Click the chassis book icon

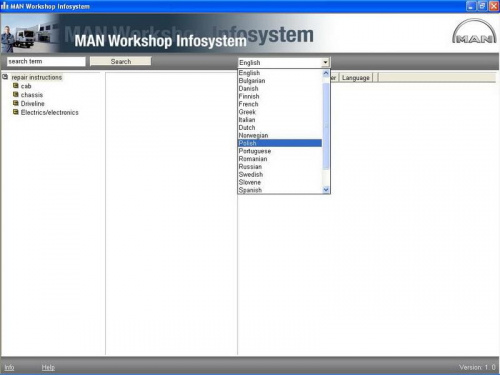pos(15,95)
